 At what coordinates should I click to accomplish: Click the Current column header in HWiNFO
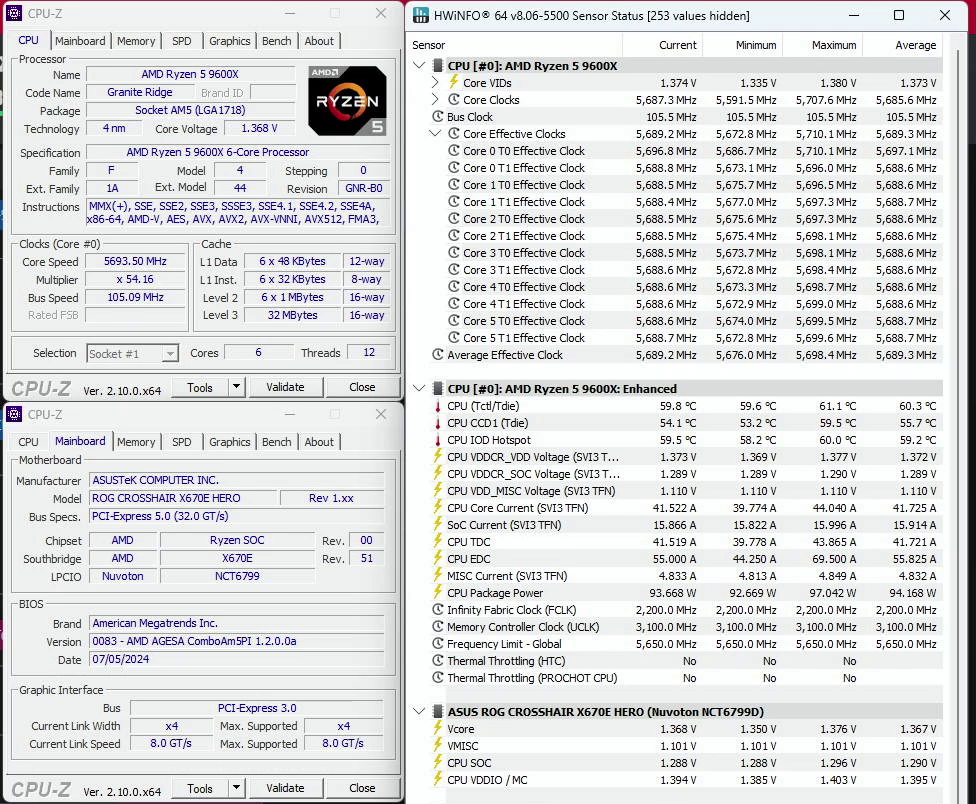(662, 45)
